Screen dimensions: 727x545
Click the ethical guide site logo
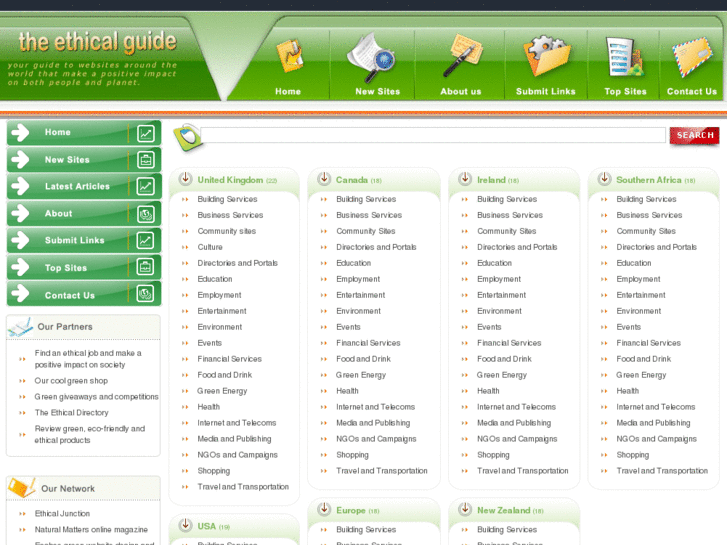pos(97,42)
